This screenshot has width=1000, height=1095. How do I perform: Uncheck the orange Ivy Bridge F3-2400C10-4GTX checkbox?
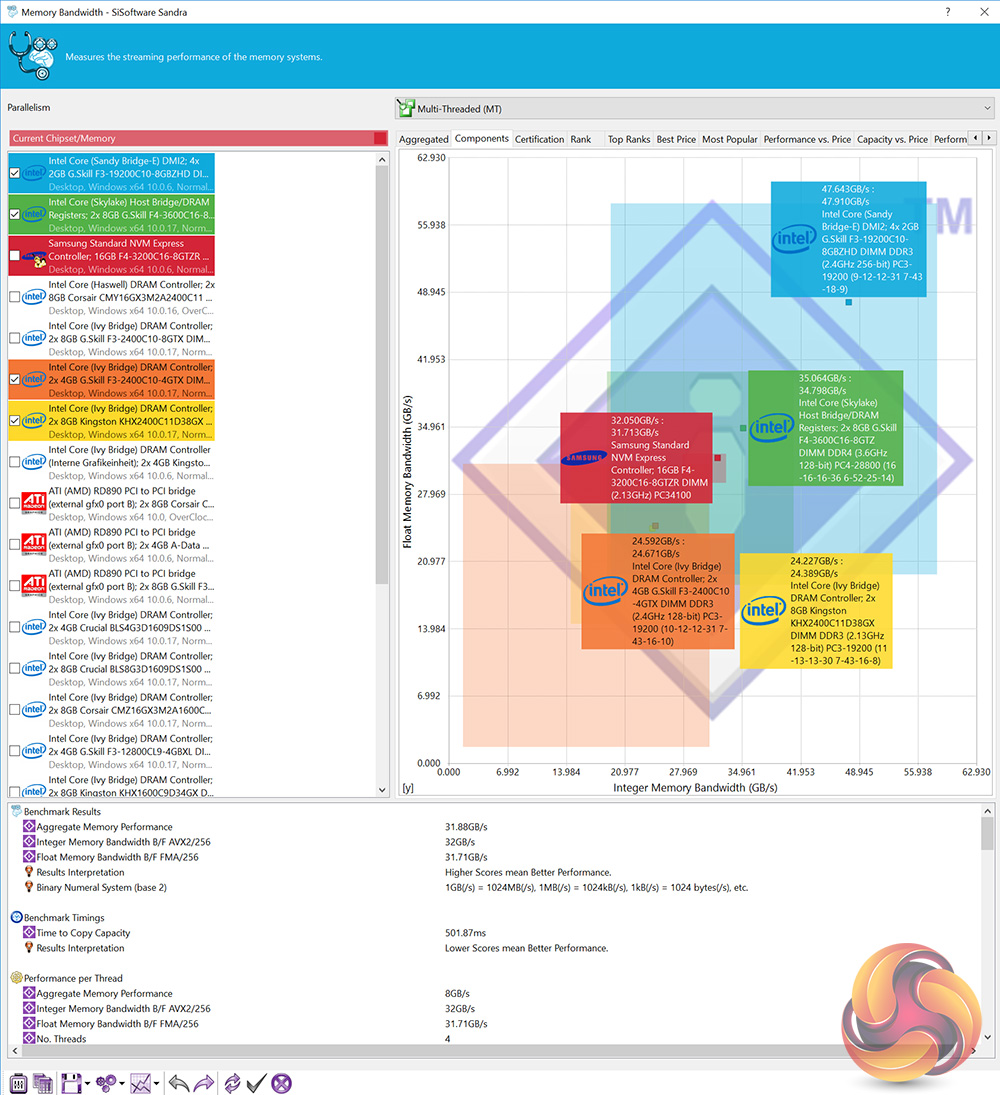click(x=15, y=379)
